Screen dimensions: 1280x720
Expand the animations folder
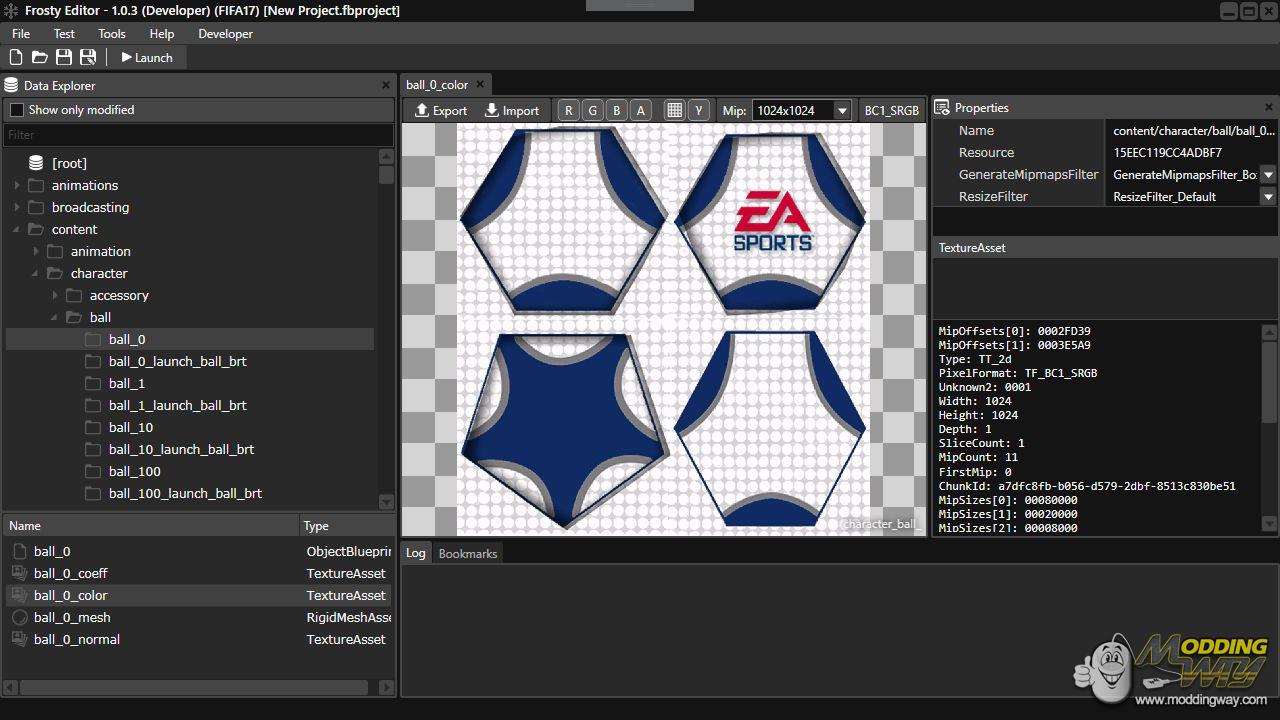point(17,186)
